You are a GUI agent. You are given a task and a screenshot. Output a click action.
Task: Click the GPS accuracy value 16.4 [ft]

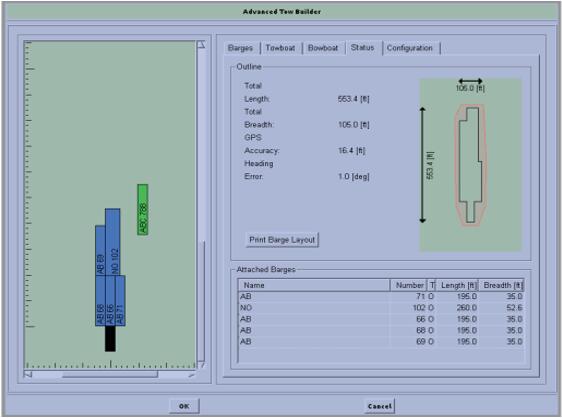click(x=352, y=151)
